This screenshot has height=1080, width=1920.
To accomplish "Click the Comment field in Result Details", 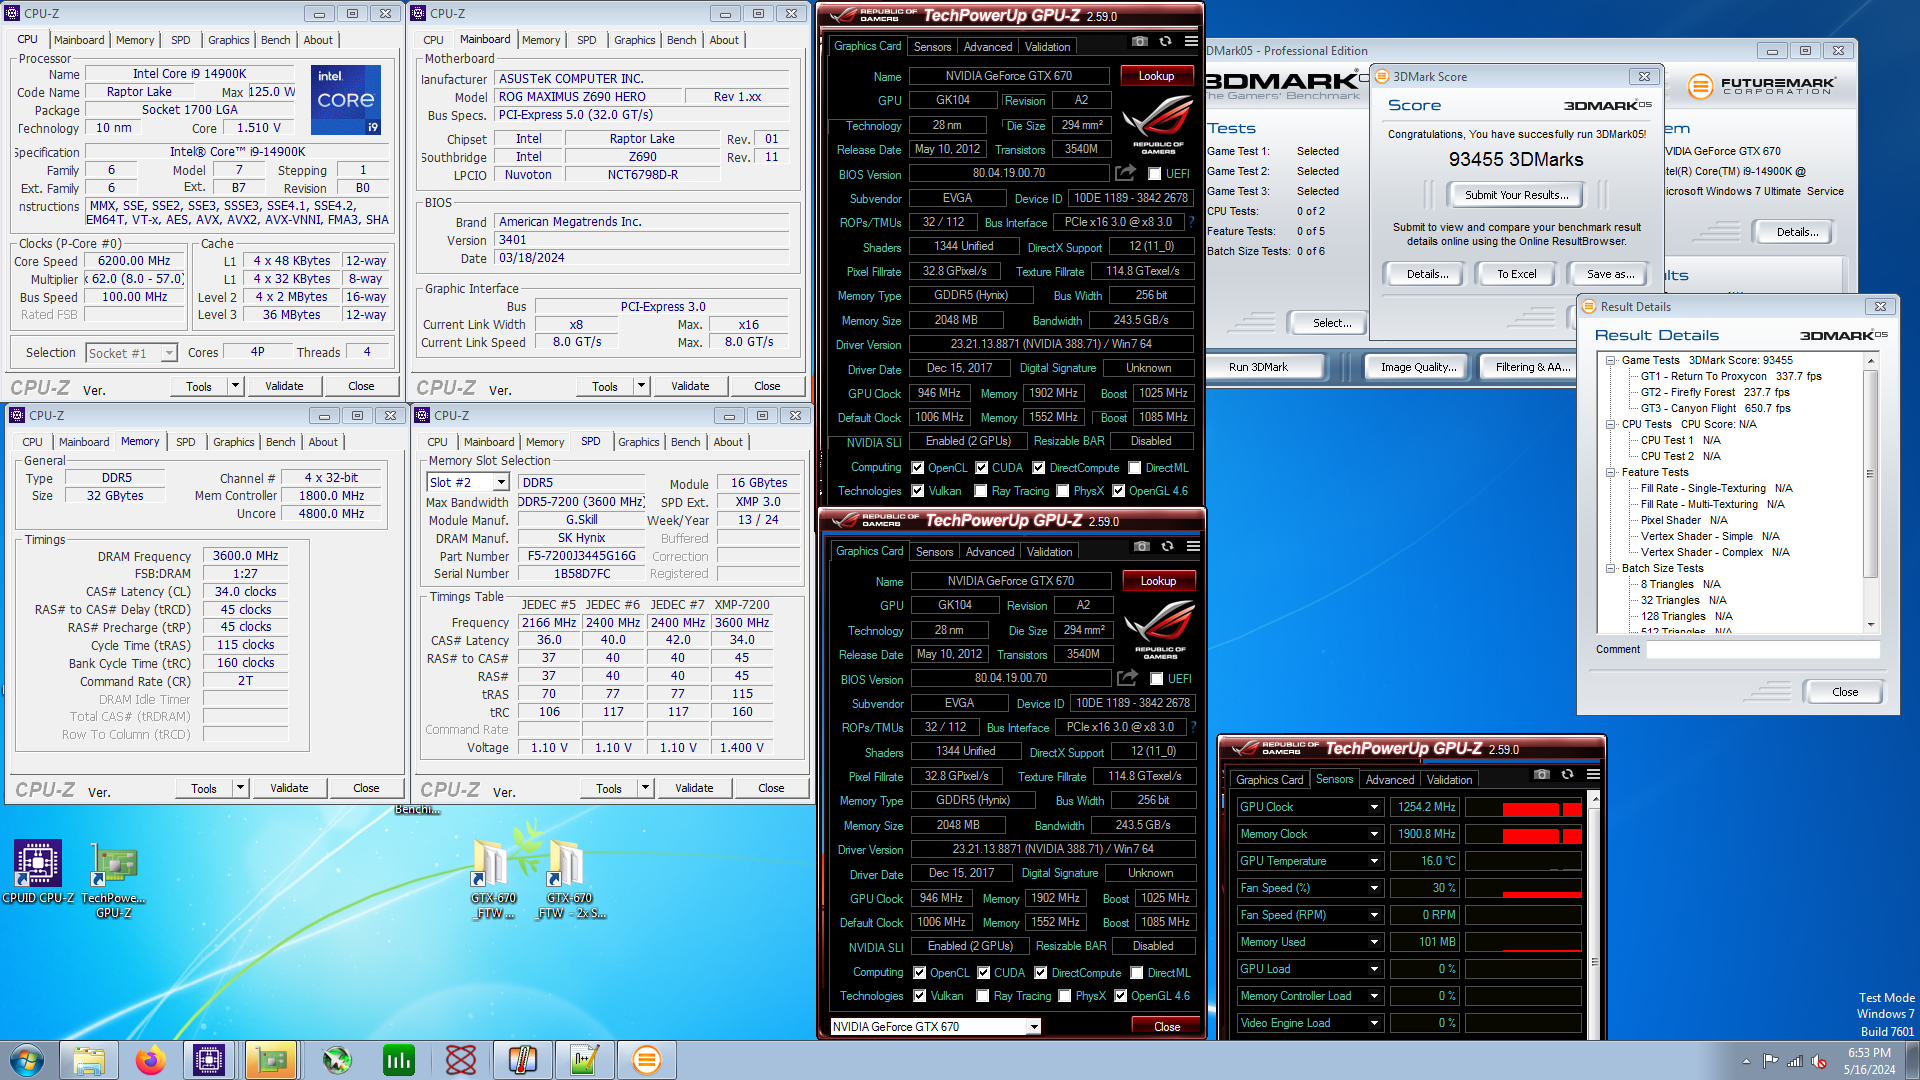I will tap(1762, 650).
